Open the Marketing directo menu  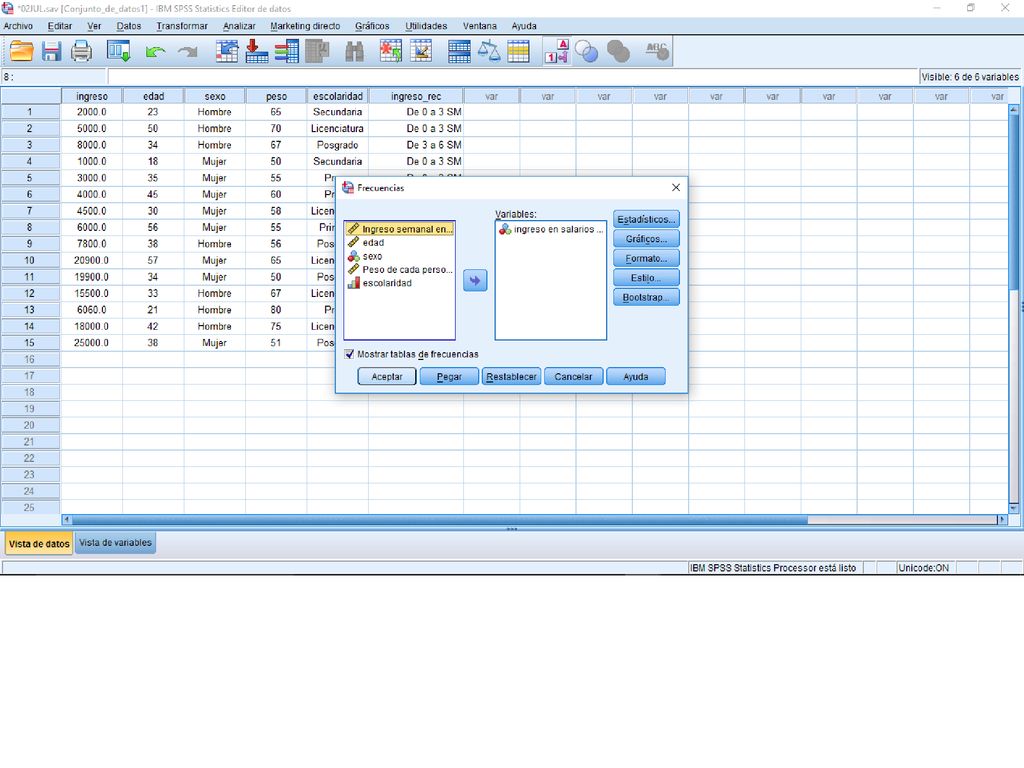coord(305,26)
